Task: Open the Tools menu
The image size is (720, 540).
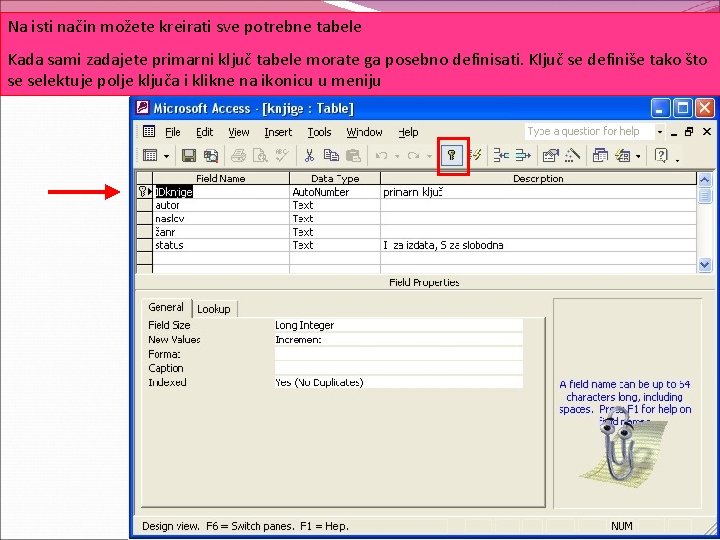Action: [319, 132]
